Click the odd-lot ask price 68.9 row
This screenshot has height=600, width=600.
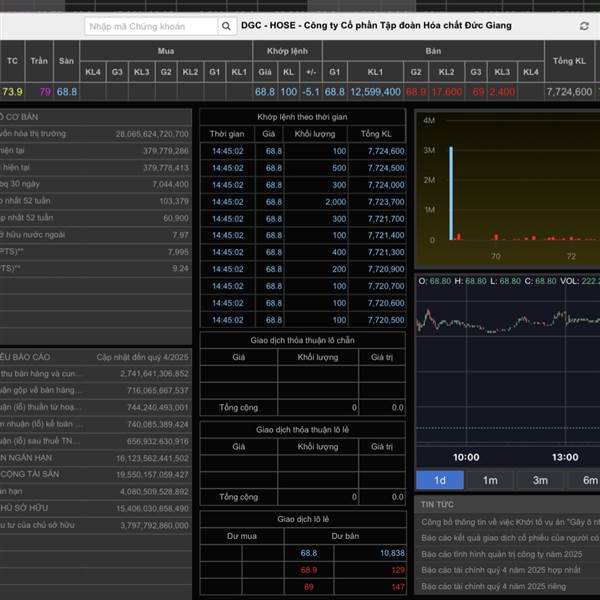tap(308, 569)
